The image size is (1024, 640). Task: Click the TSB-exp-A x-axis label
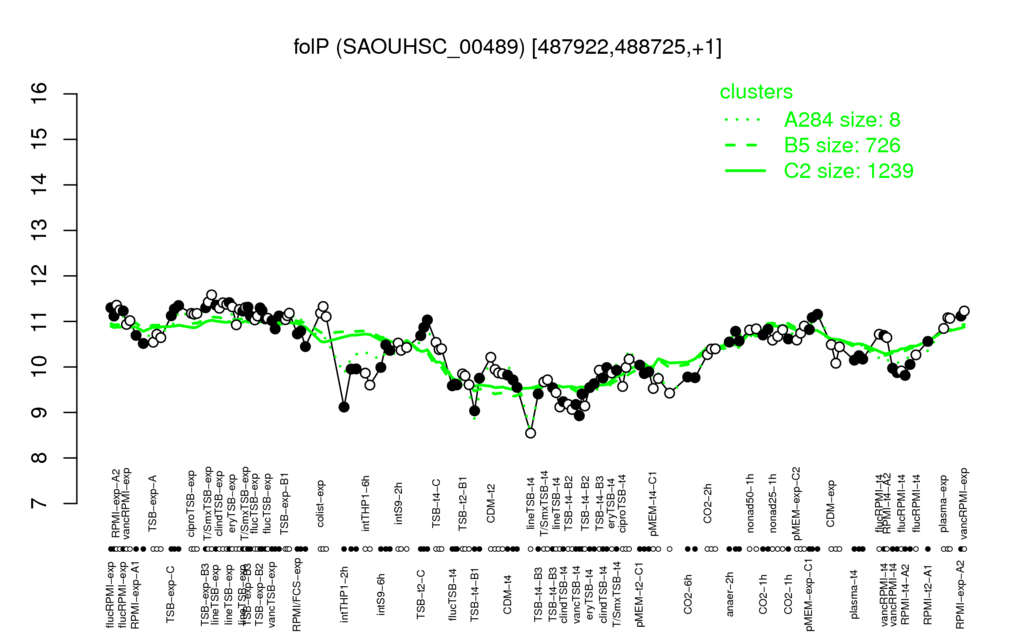153,499
